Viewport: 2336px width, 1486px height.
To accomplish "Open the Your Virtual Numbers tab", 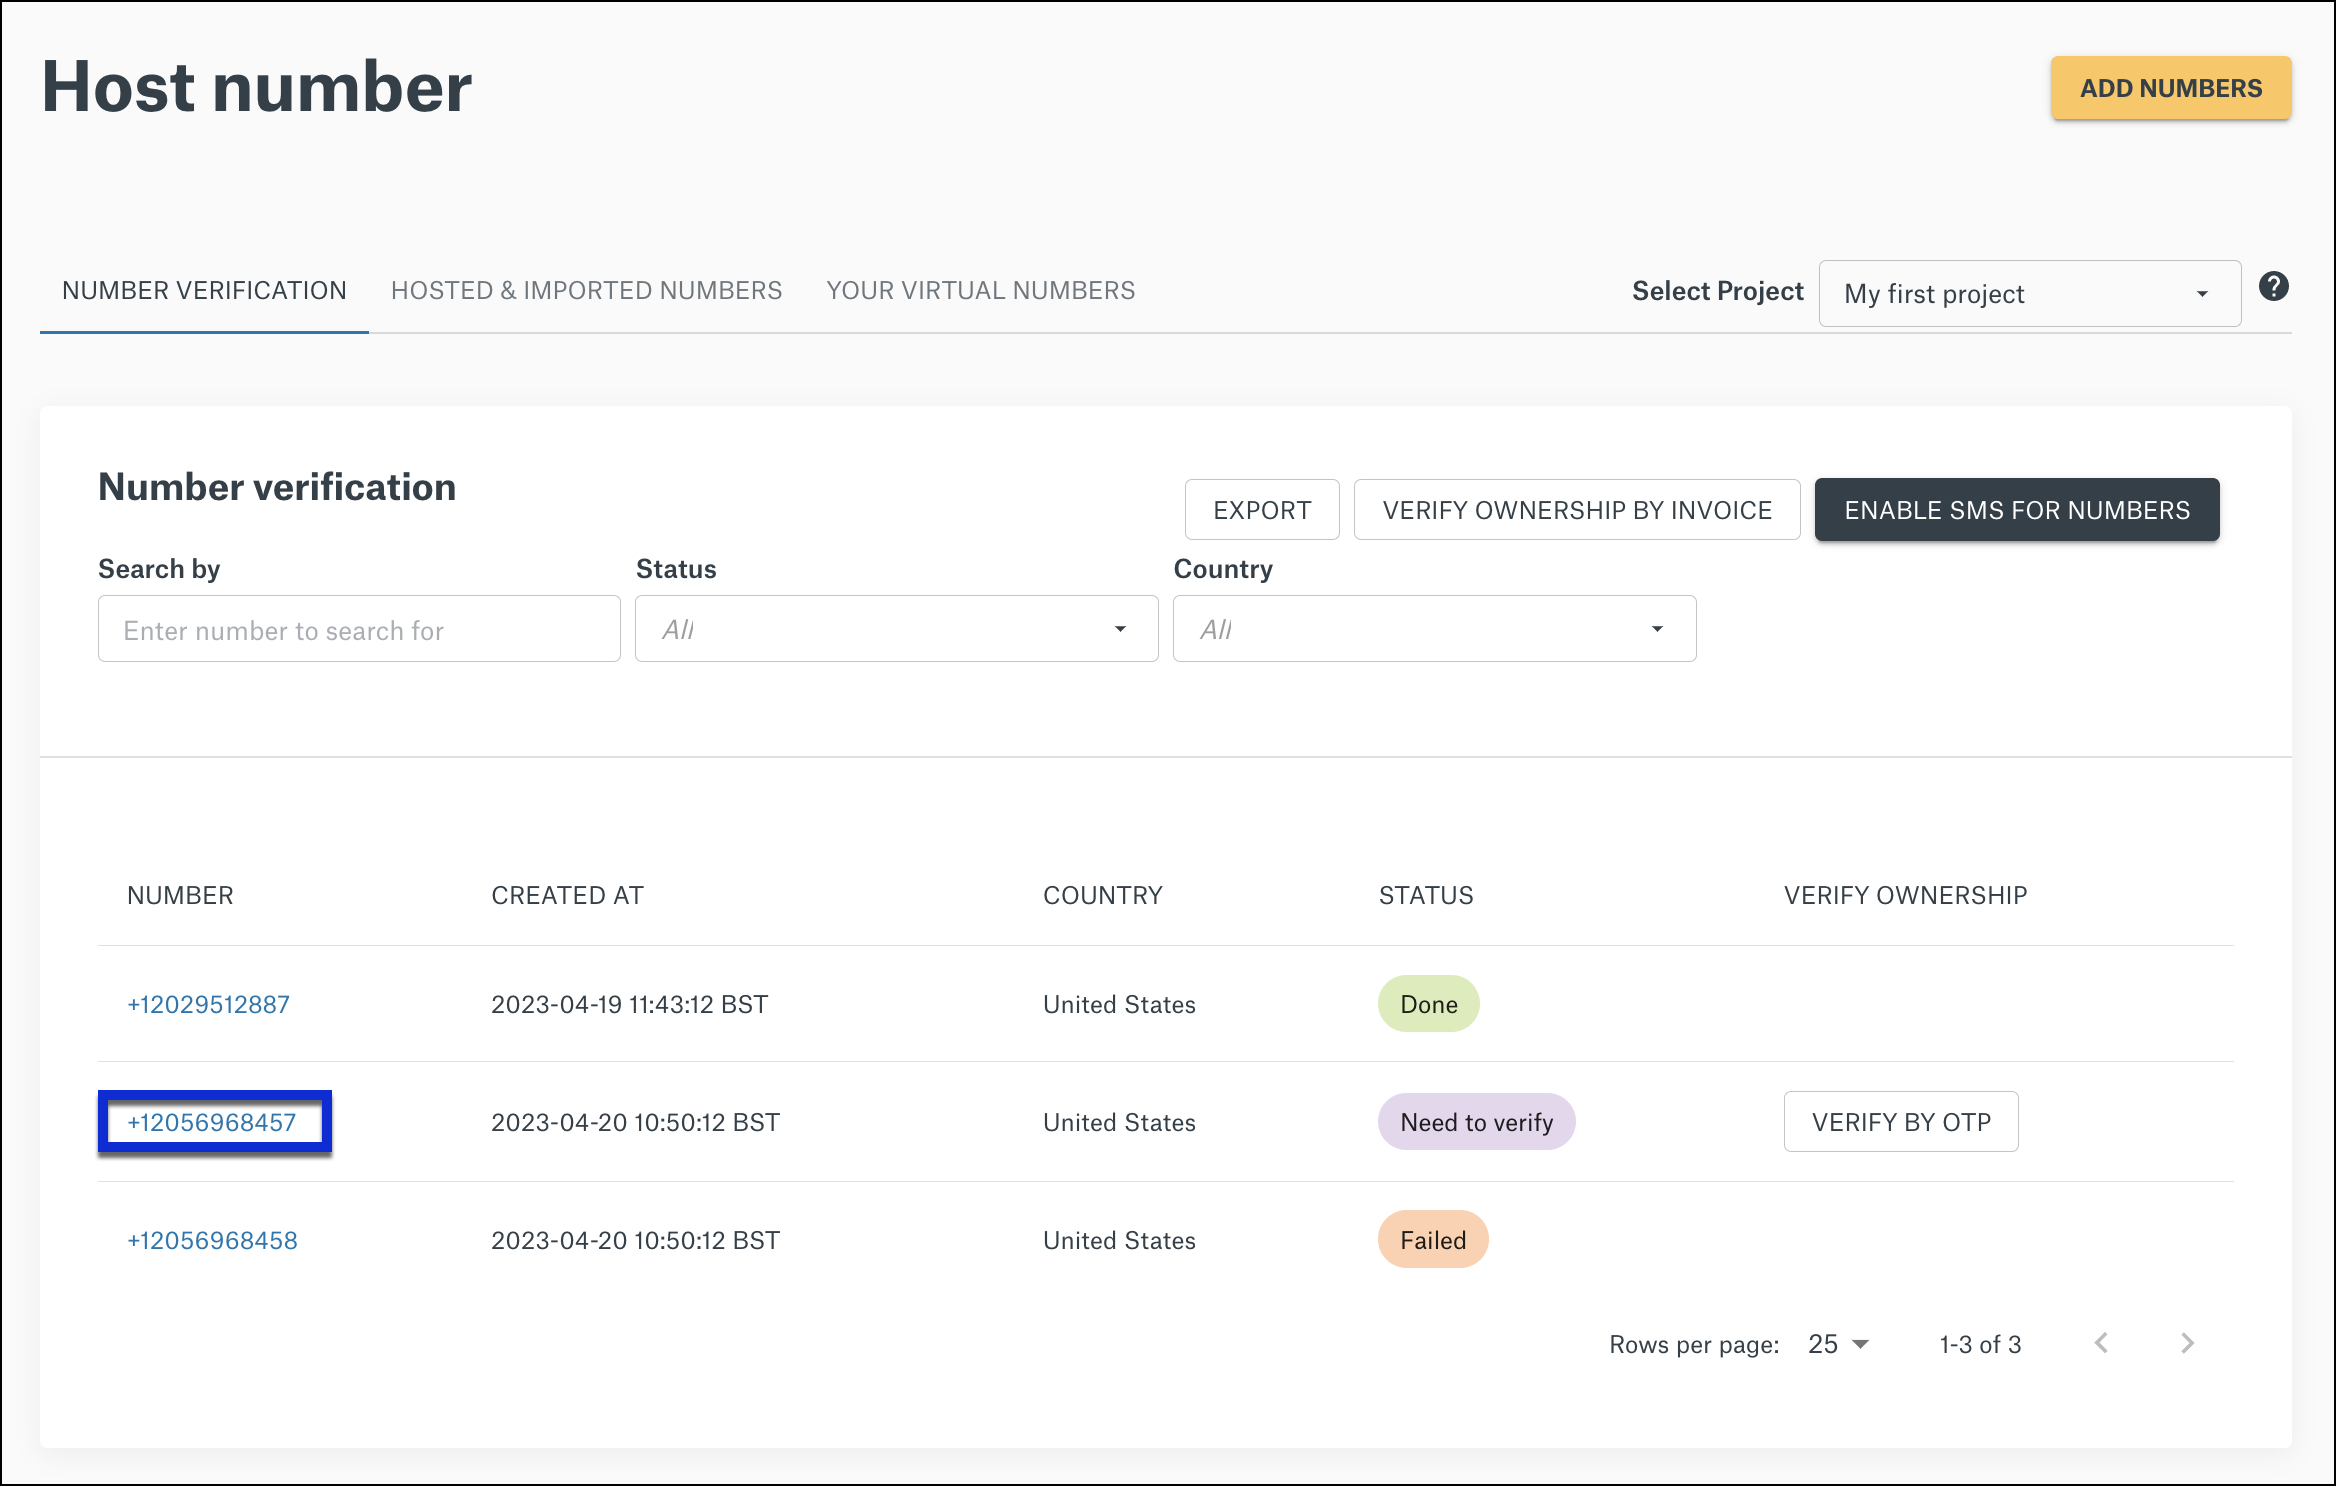I will pos(981,290).
